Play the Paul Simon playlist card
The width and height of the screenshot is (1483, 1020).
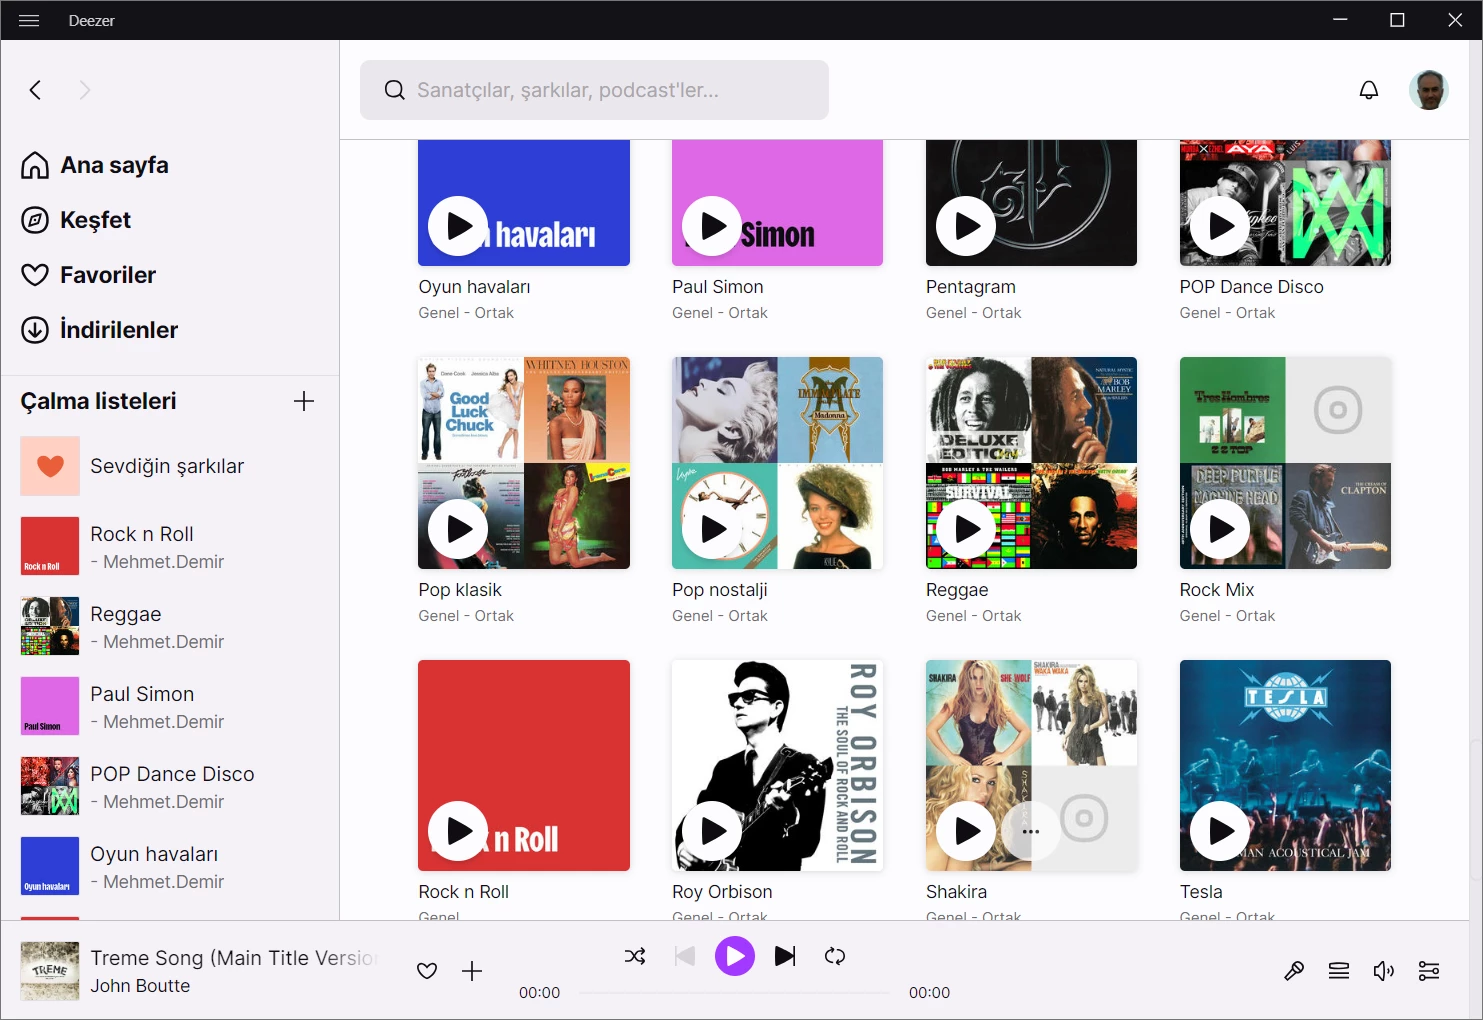[712, 226]
